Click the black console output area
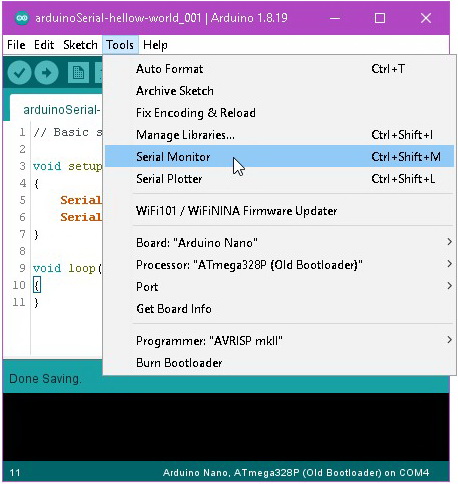This screenshot has width=458, height=484. [x=226, y=427]
